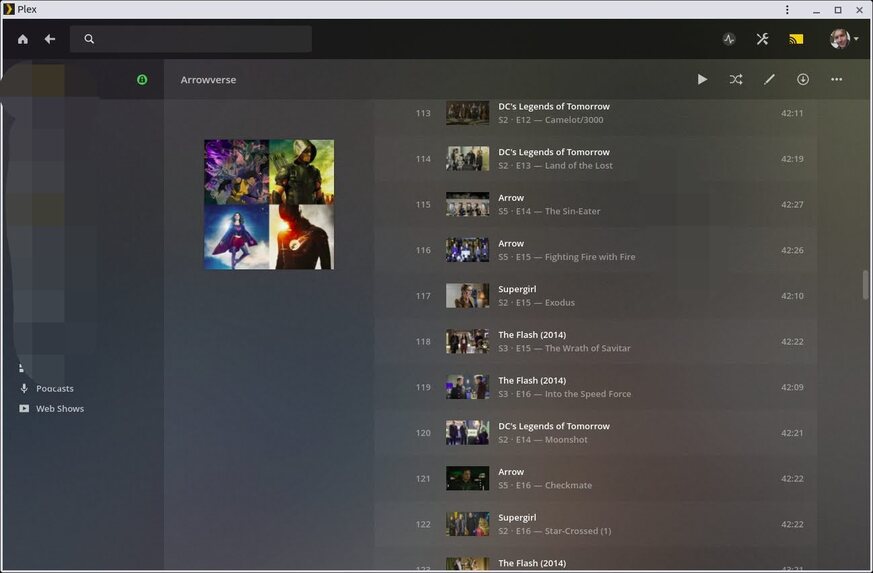Open the more options ellipsis
Image resolution: width=873 pixels, height=573 pixels.
click(x=836, y=80)
